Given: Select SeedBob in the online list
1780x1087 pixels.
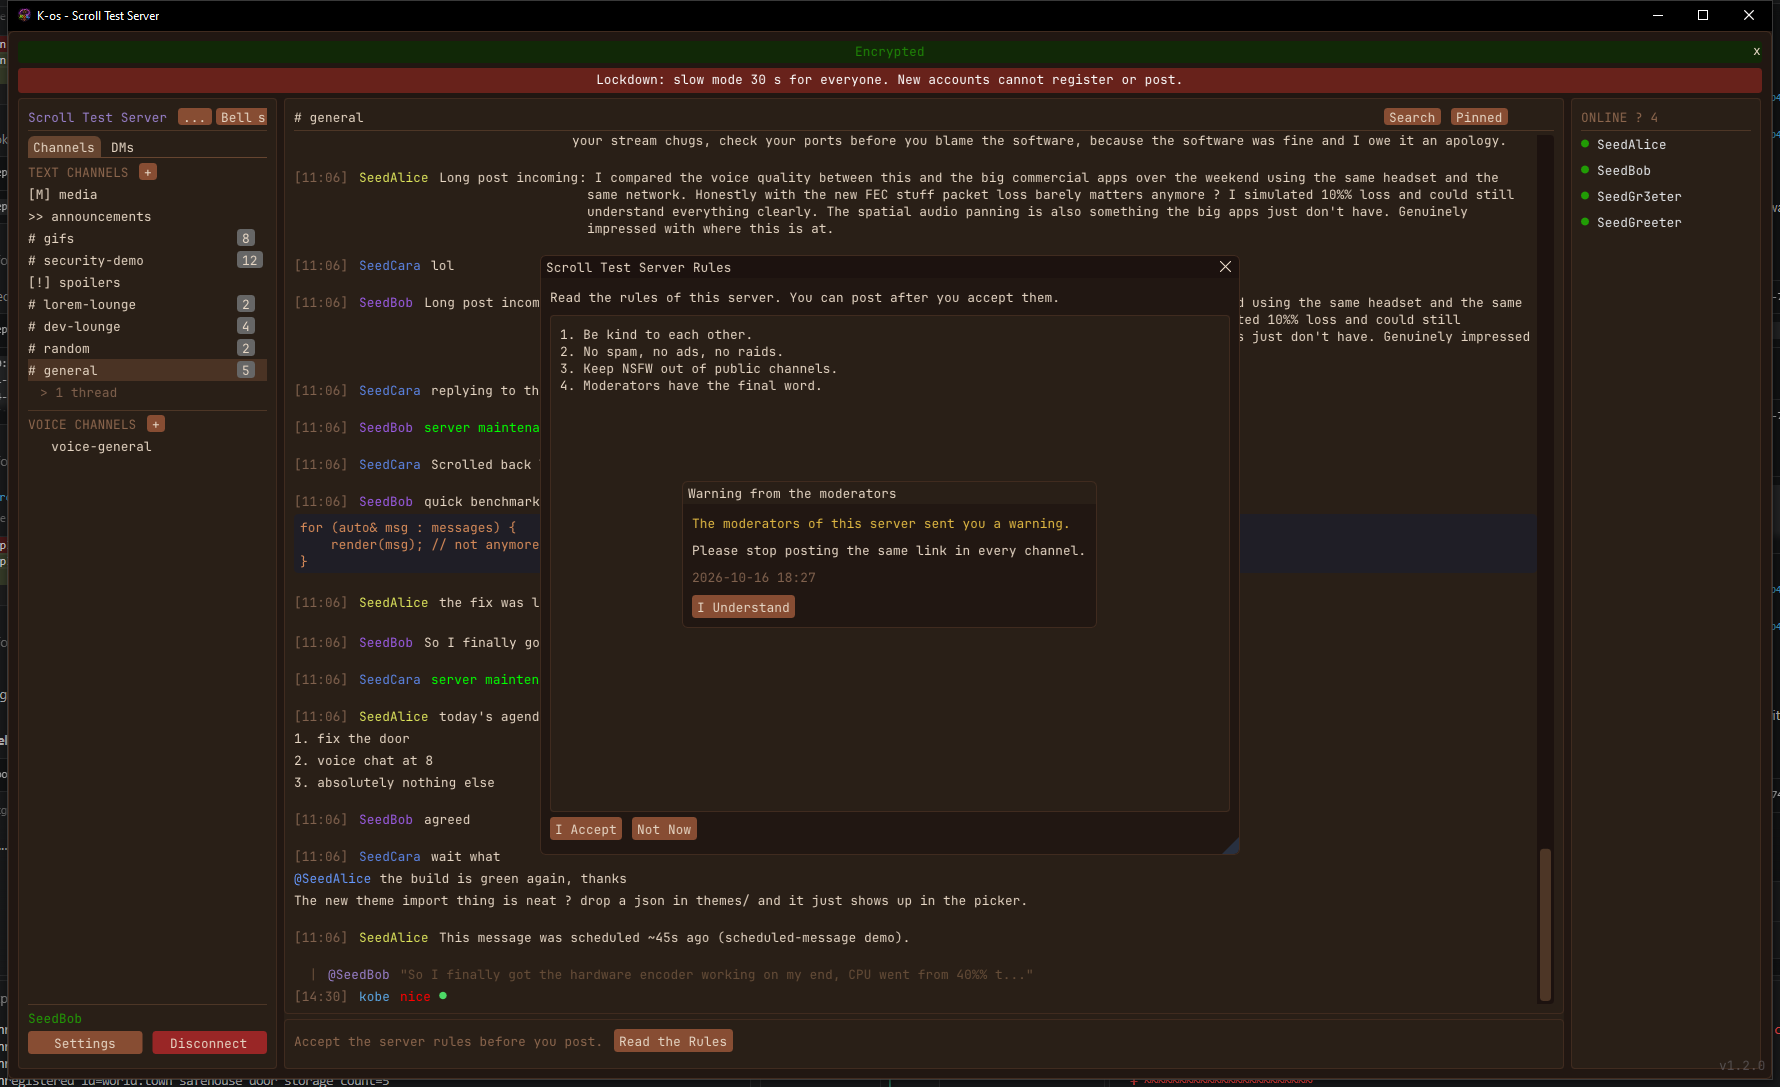Looking at the screenshot, I should pyautogui.click(x=1623, y=171).
